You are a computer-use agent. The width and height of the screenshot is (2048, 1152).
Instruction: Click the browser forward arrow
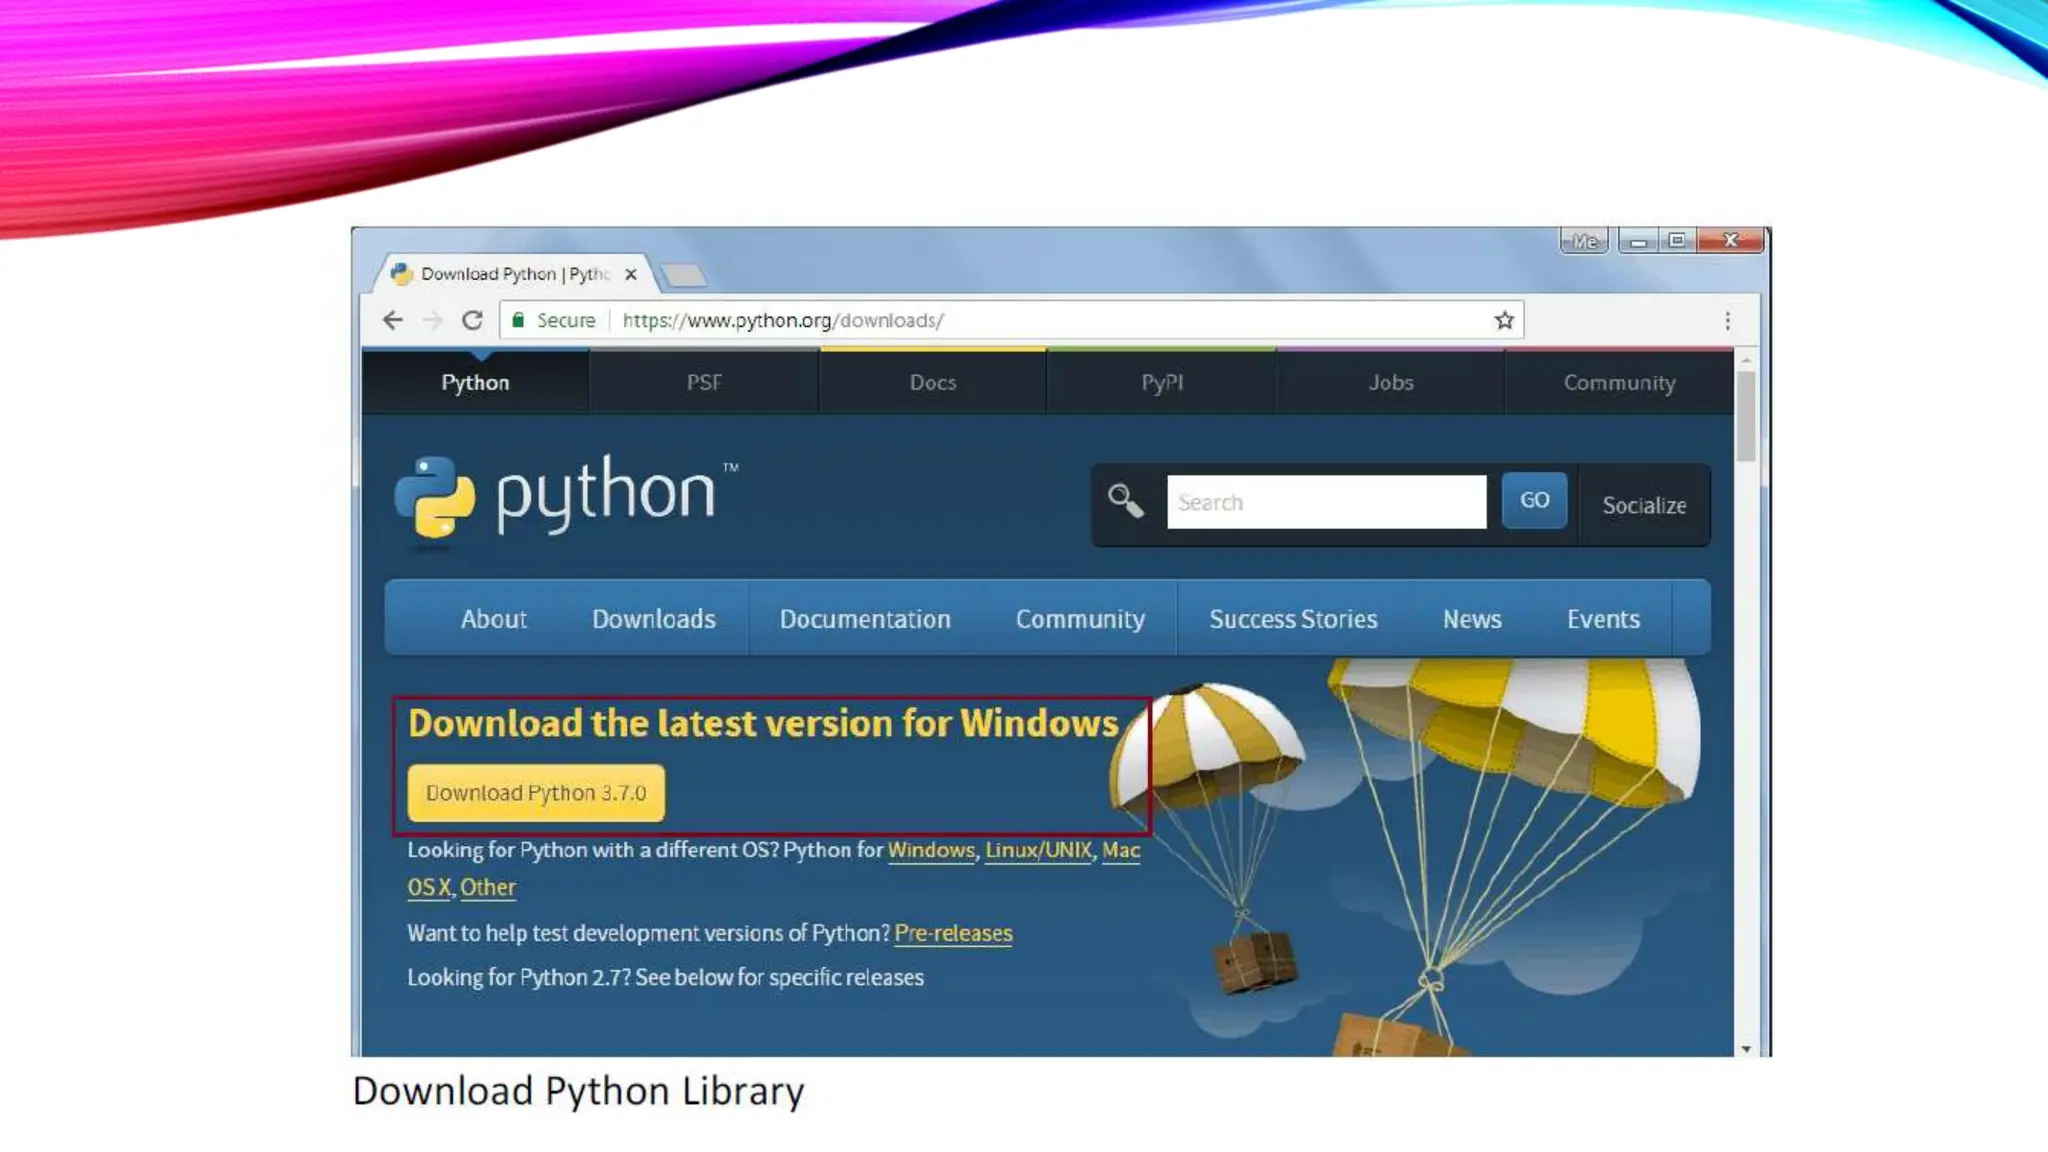(432, 320)
